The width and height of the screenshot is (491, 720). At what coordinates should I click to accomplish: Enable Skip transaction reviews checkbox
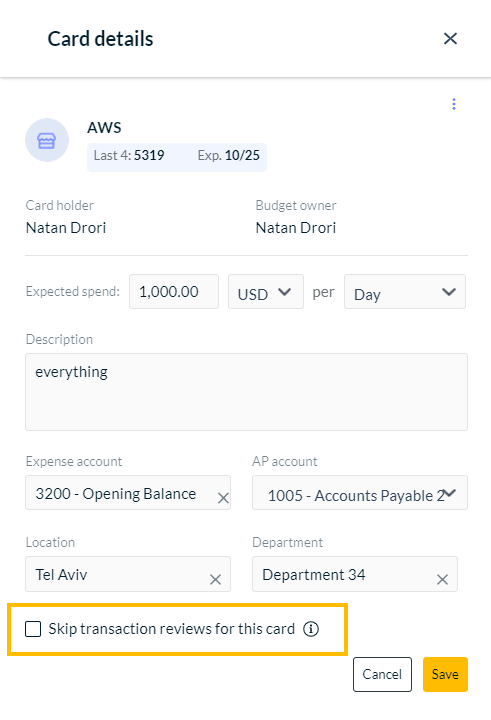(x=33, y=629)
